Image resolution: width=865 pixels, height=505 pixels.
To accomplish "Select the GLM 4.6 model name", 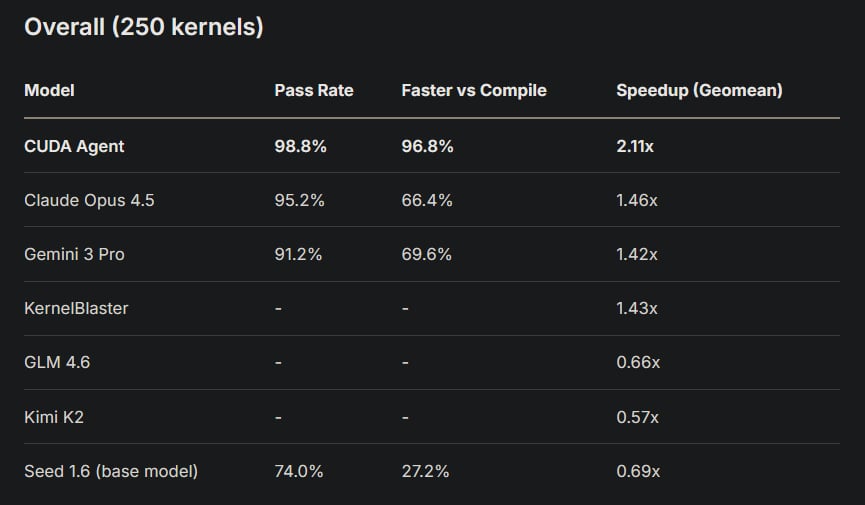I will click(x=57, y=362).
